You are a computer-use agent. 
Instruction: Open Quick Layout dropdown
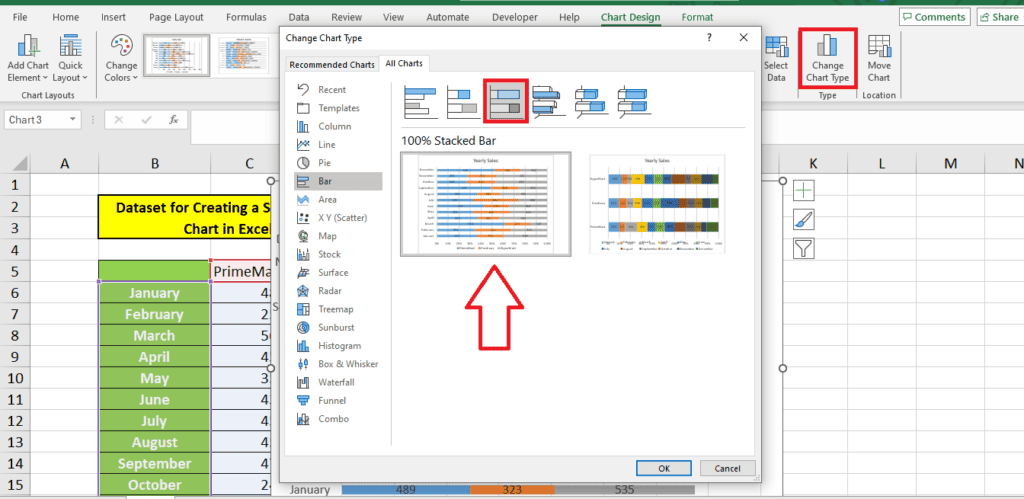click(70, 59)
